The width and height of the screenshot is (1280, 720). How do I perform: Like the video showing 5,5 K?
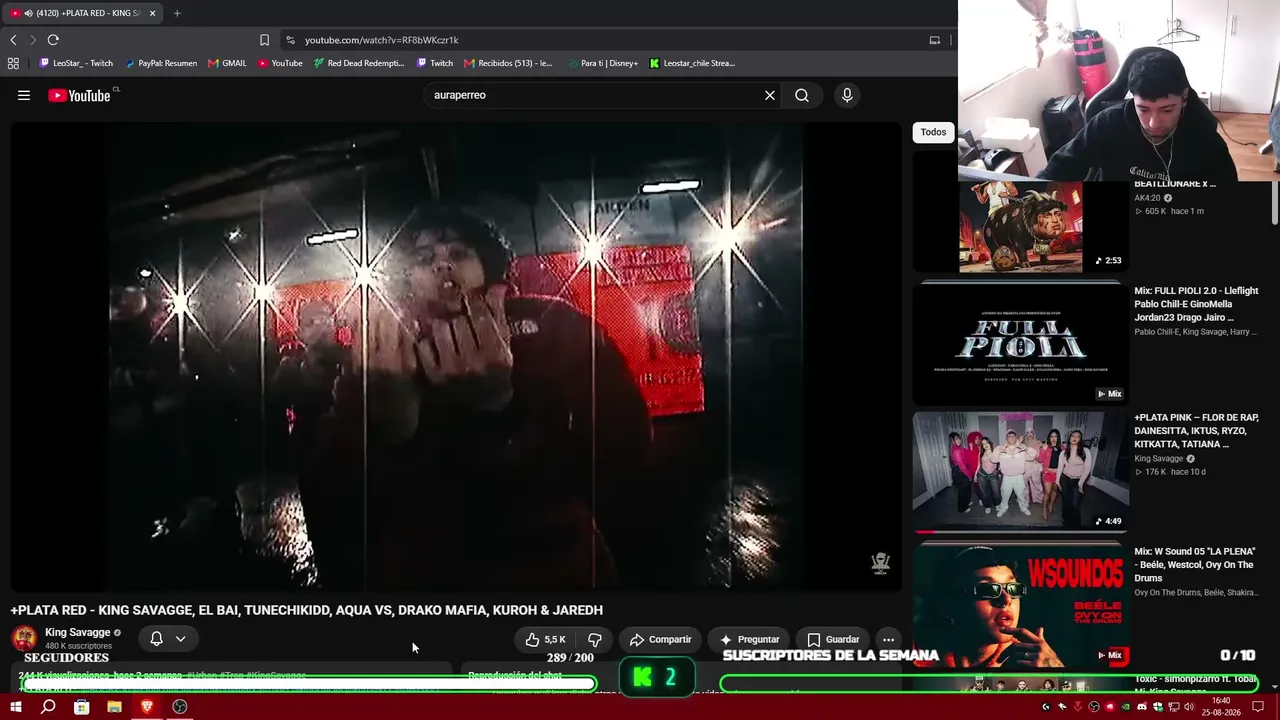546,639
